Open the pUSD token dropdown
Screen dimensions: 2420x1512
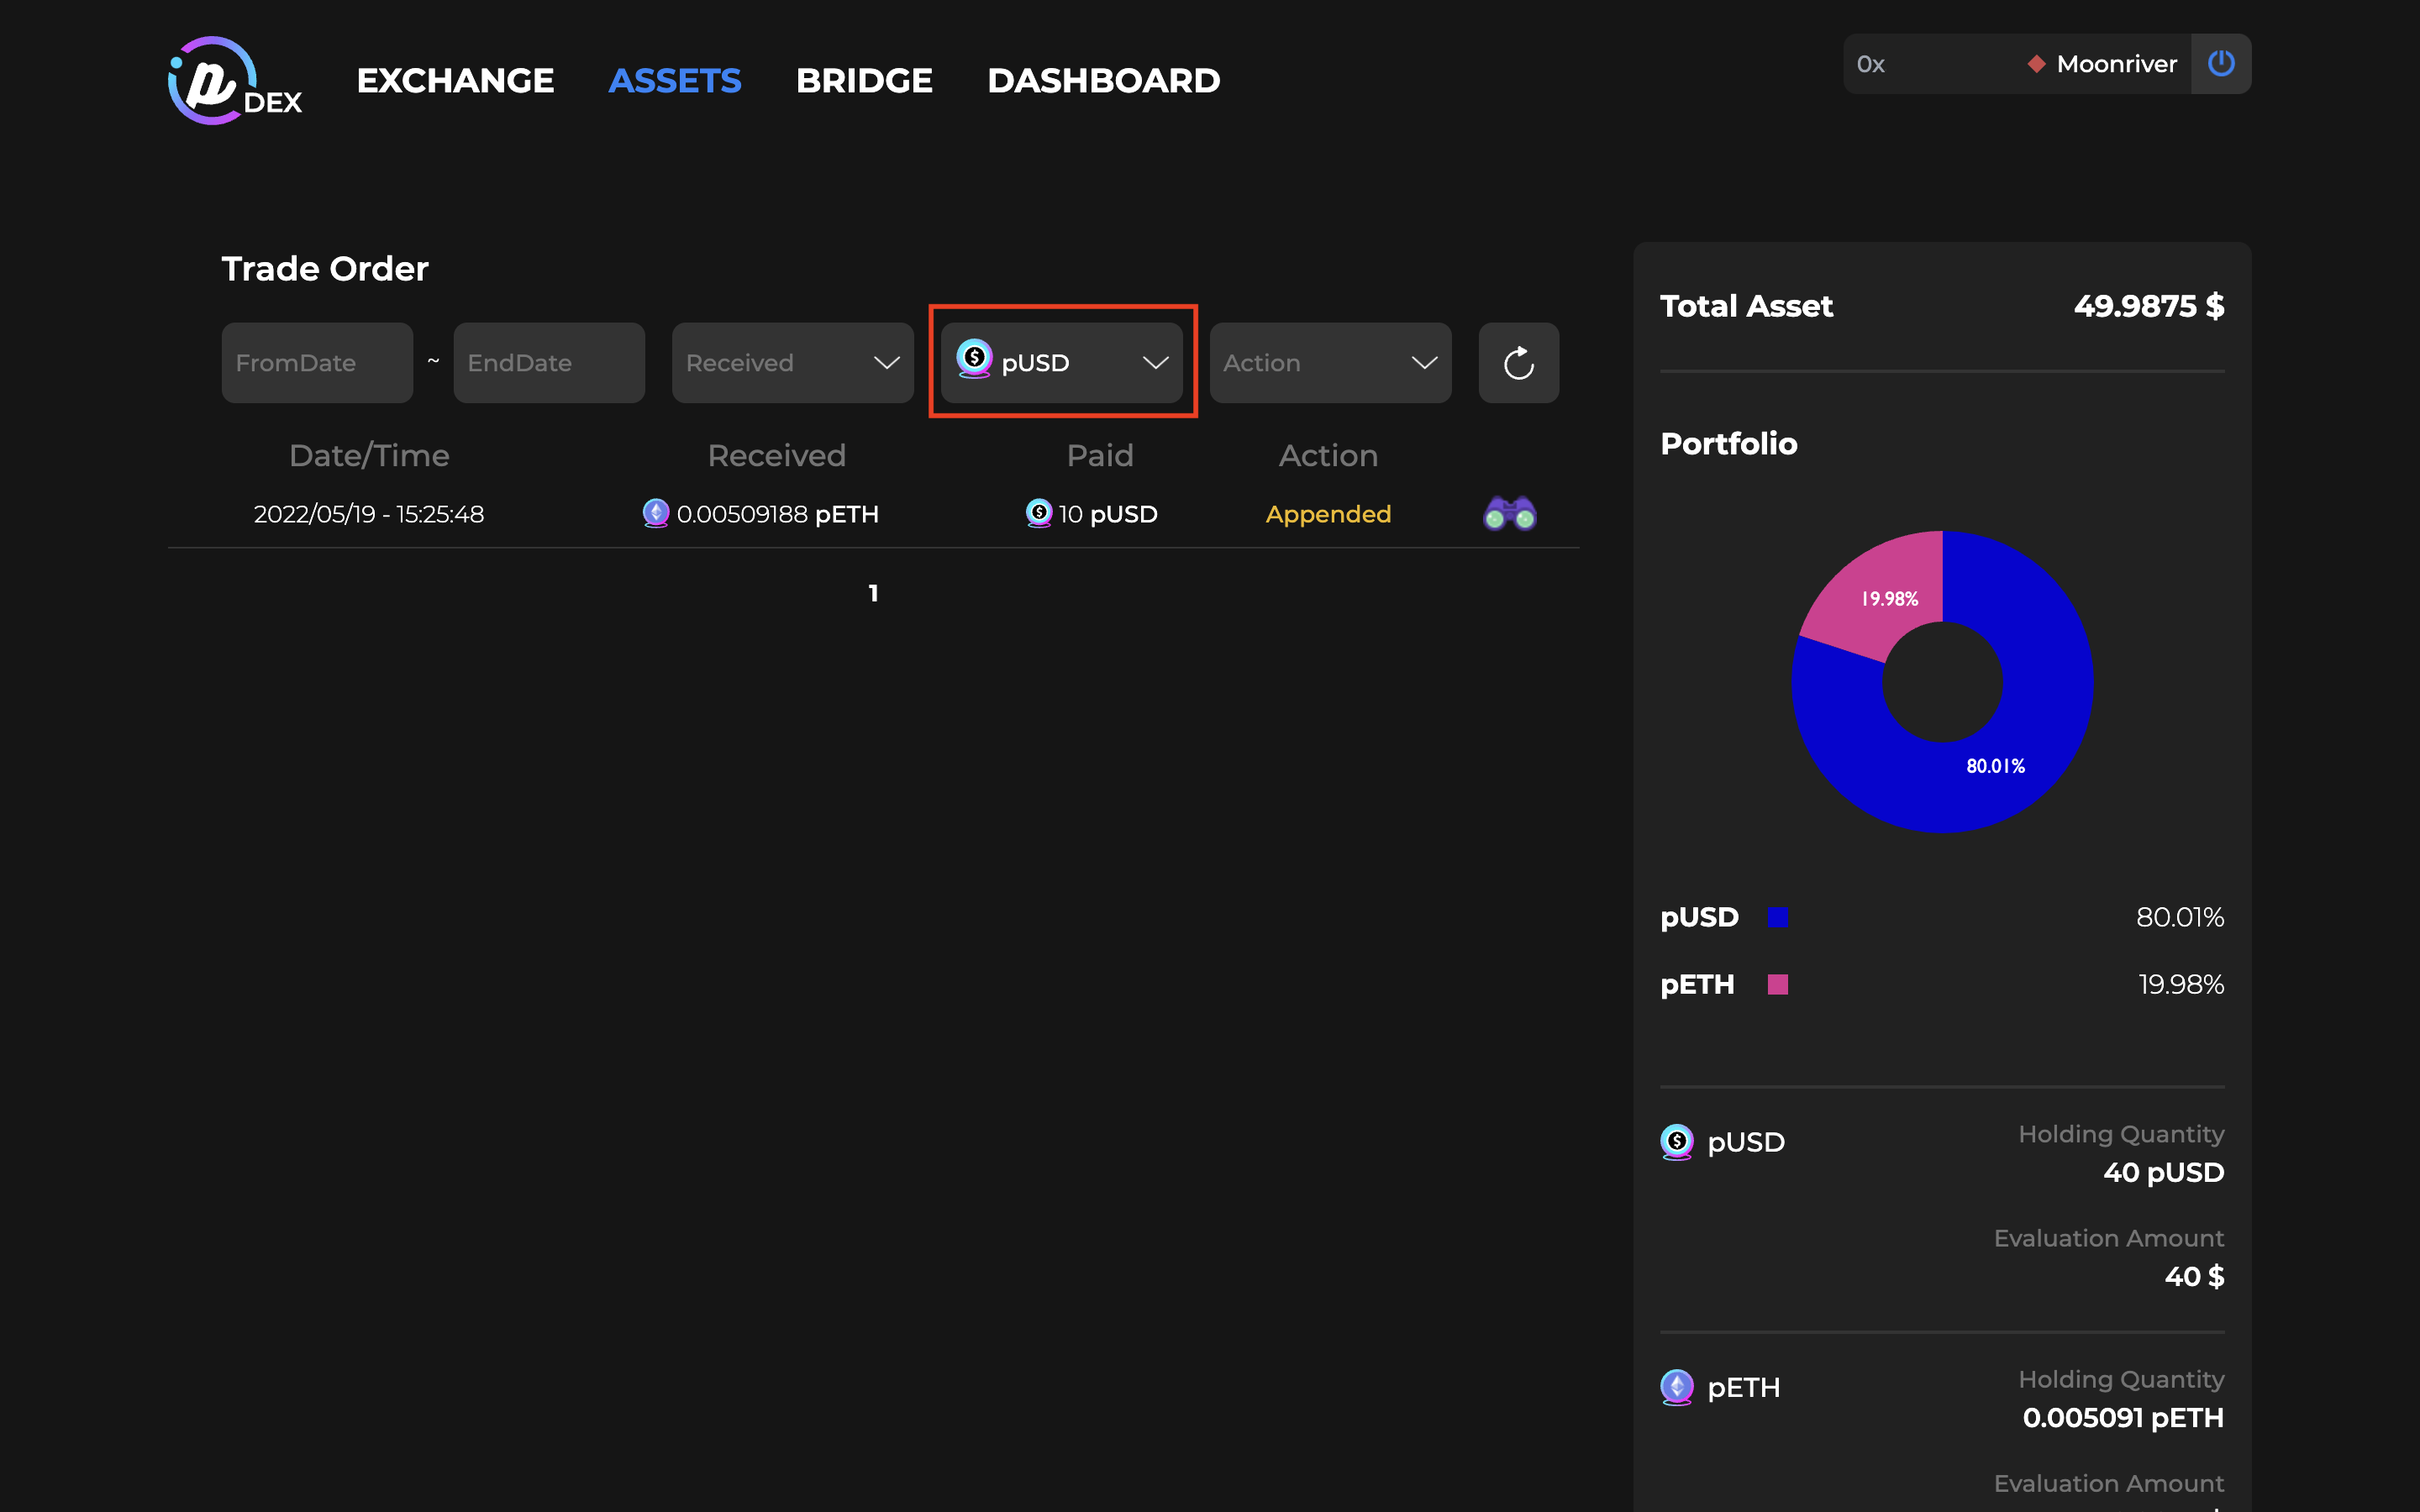(1061, 363)
